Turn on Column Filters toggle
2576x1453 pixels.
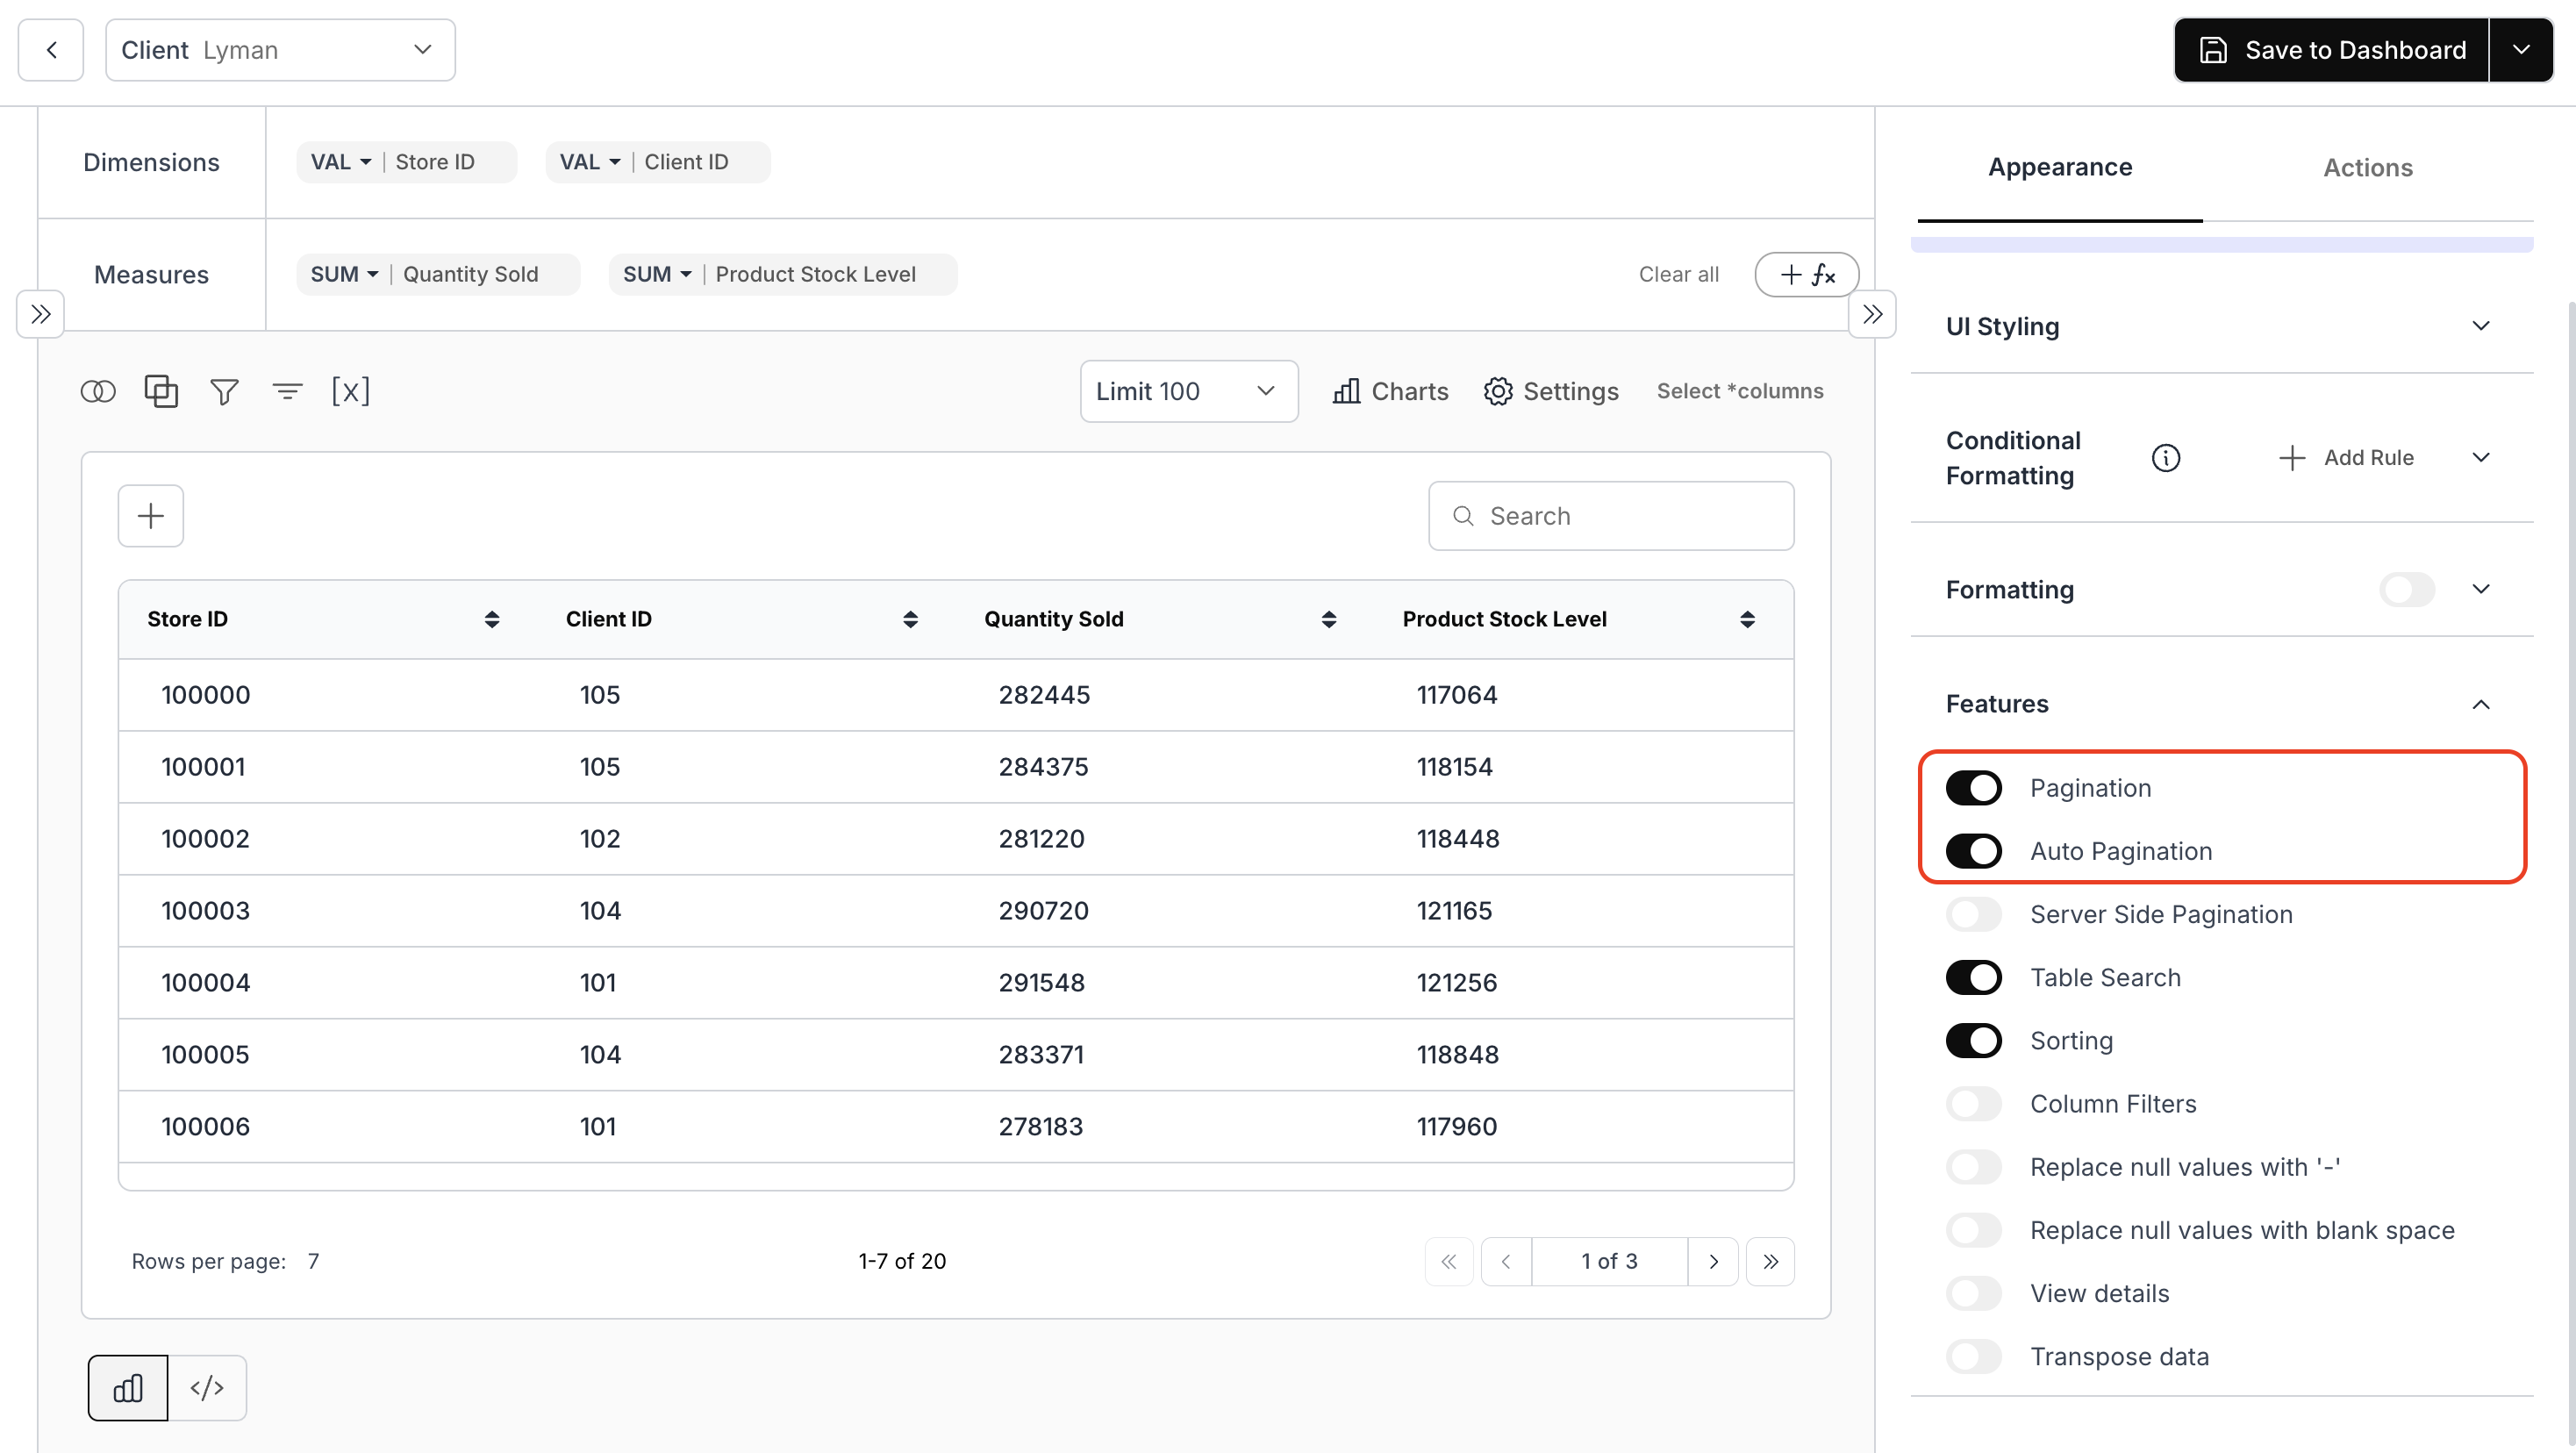(x=1973, y=1104)
